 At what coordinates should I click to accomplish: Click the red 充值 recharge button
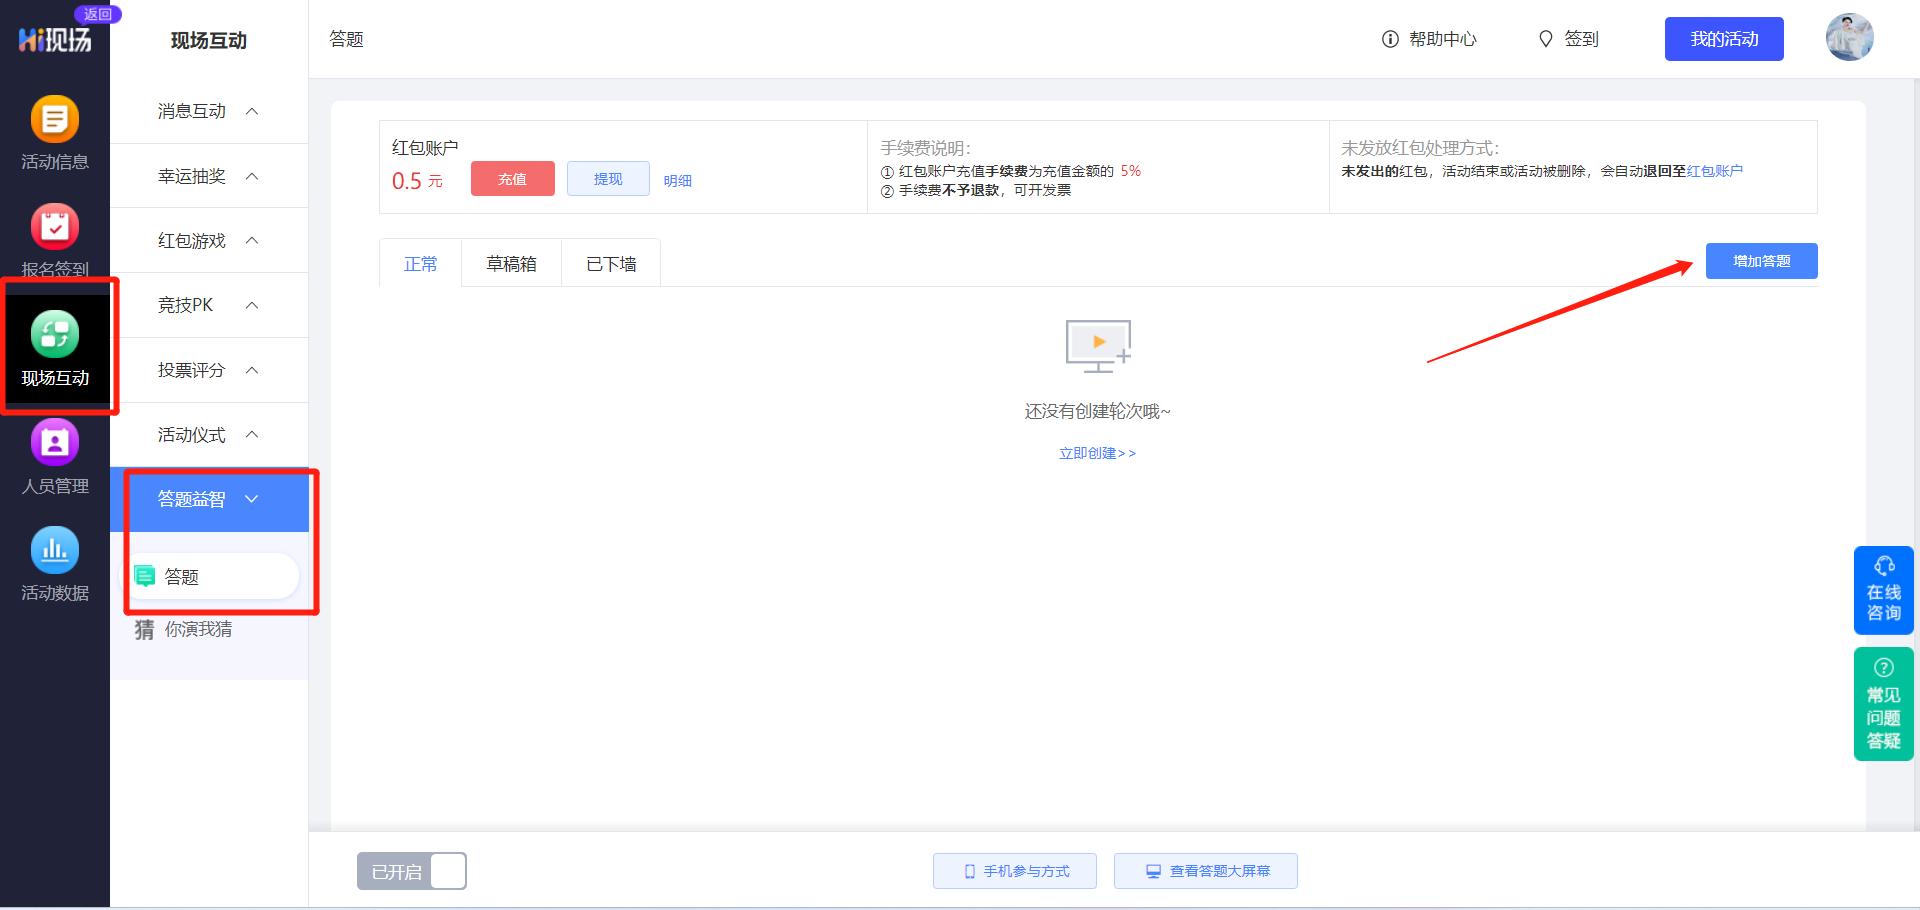[x=512, y=179]
